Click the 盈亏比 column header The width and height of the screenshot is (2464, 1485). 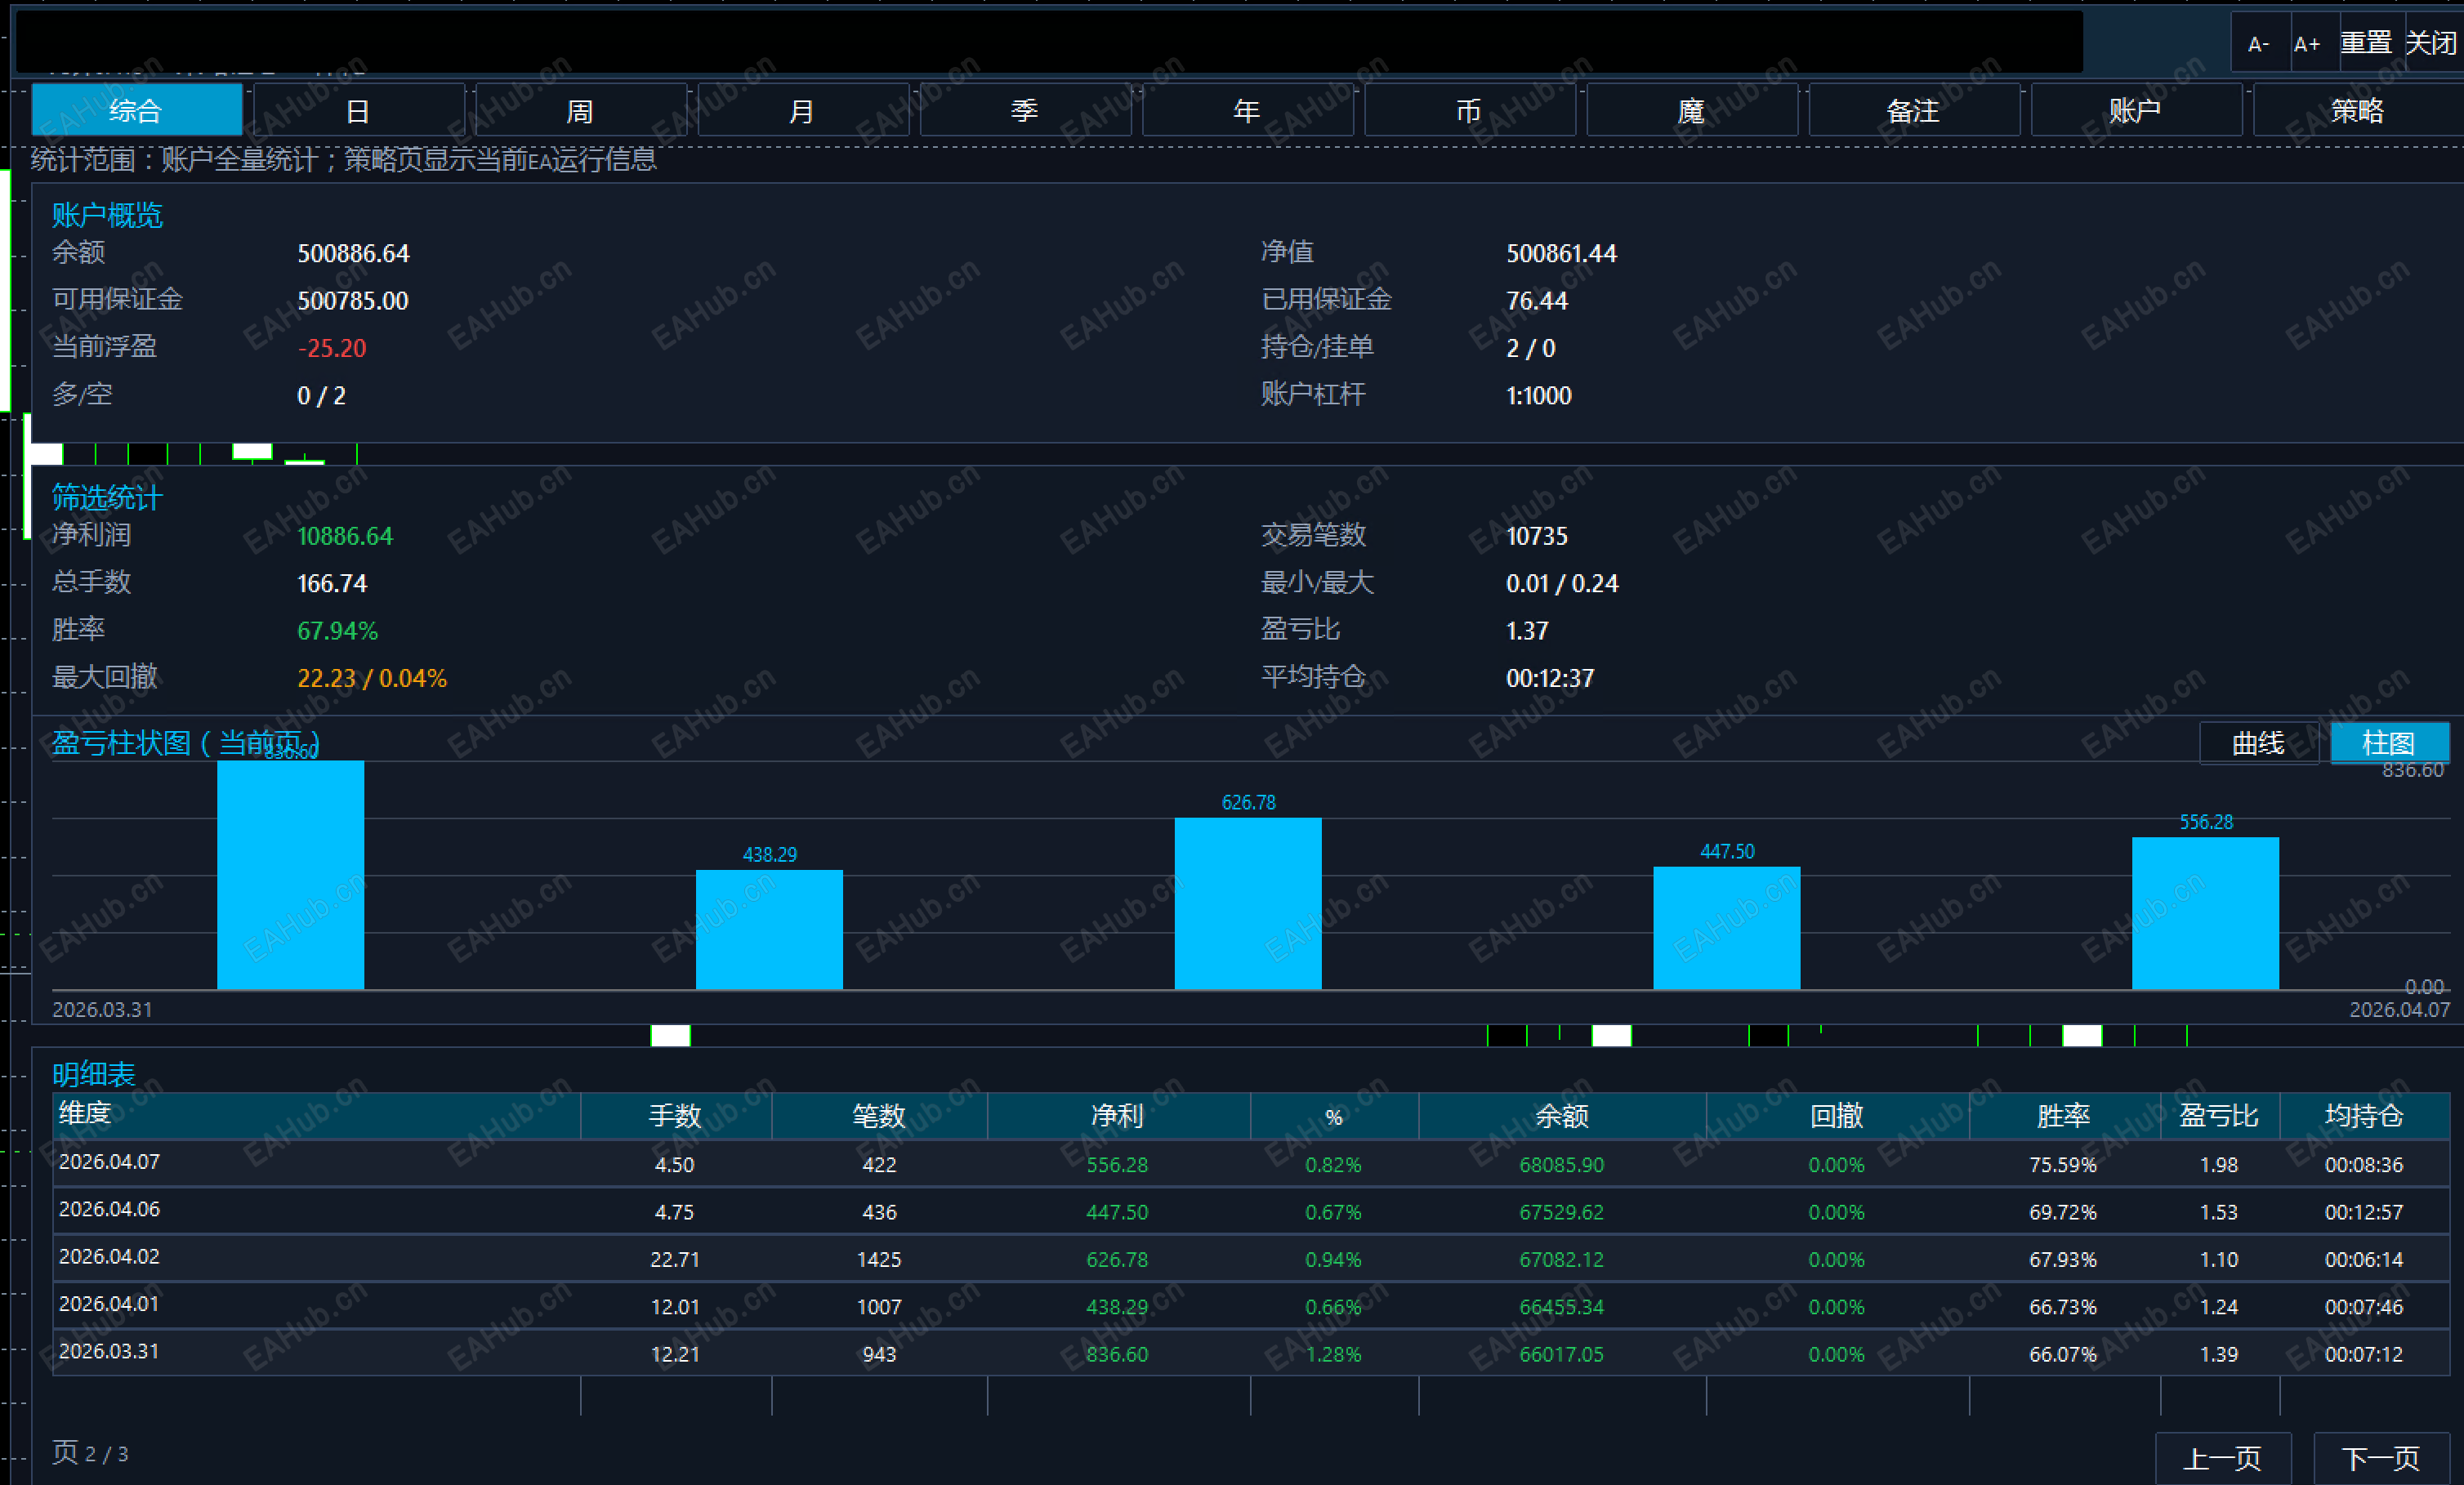coord(2220,1115)
